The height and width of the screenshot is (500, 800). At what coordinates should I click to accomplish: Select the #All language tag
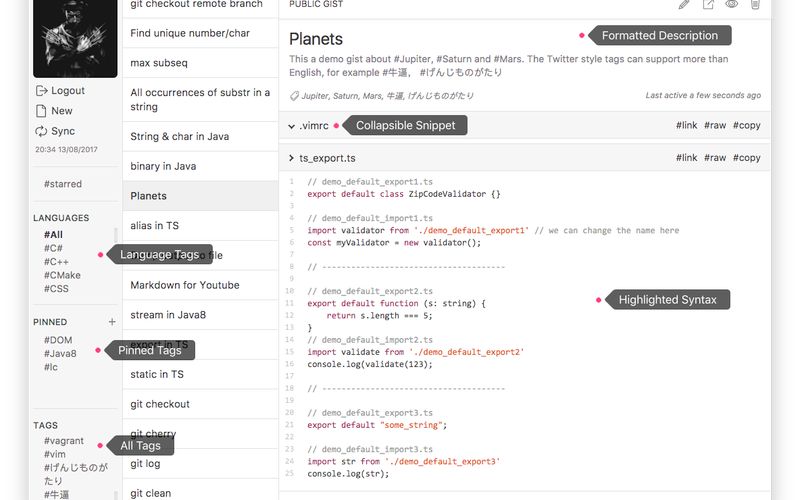[x=53, y=235]
